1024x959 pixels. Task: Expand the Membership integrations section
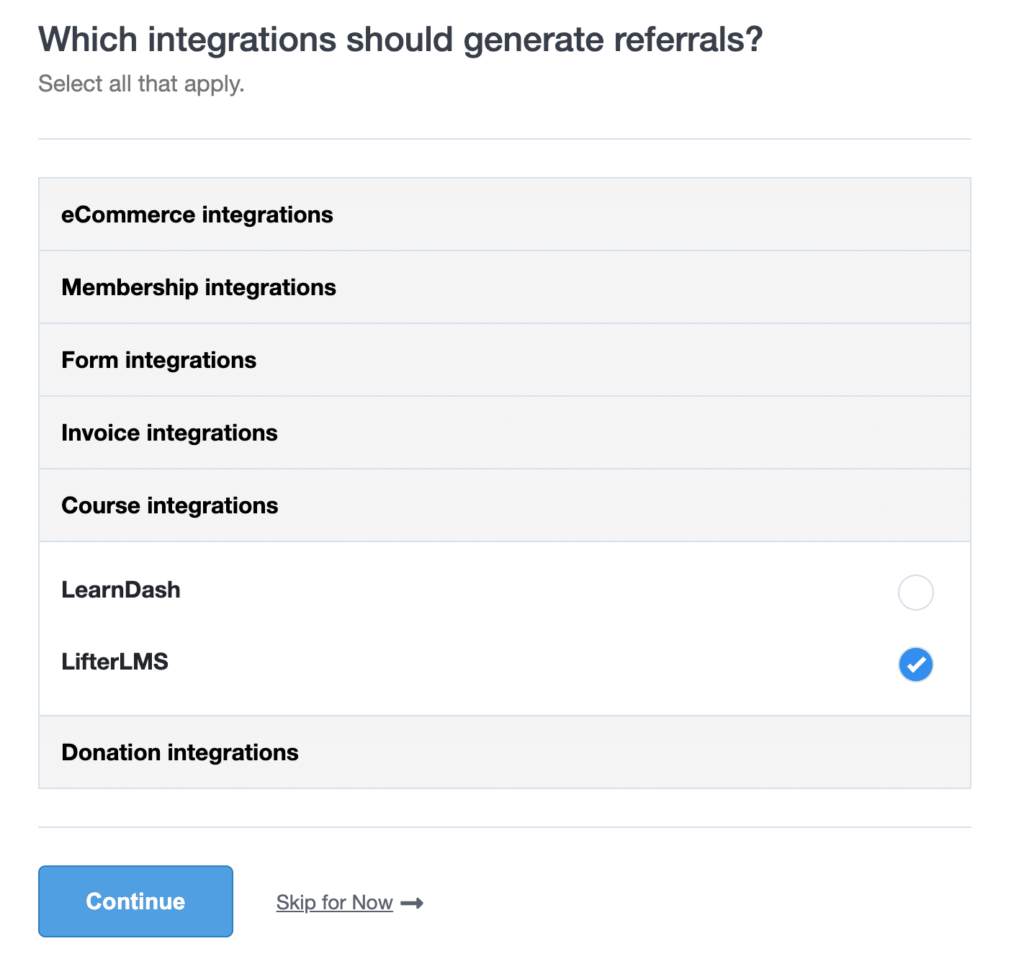[504, 287]
